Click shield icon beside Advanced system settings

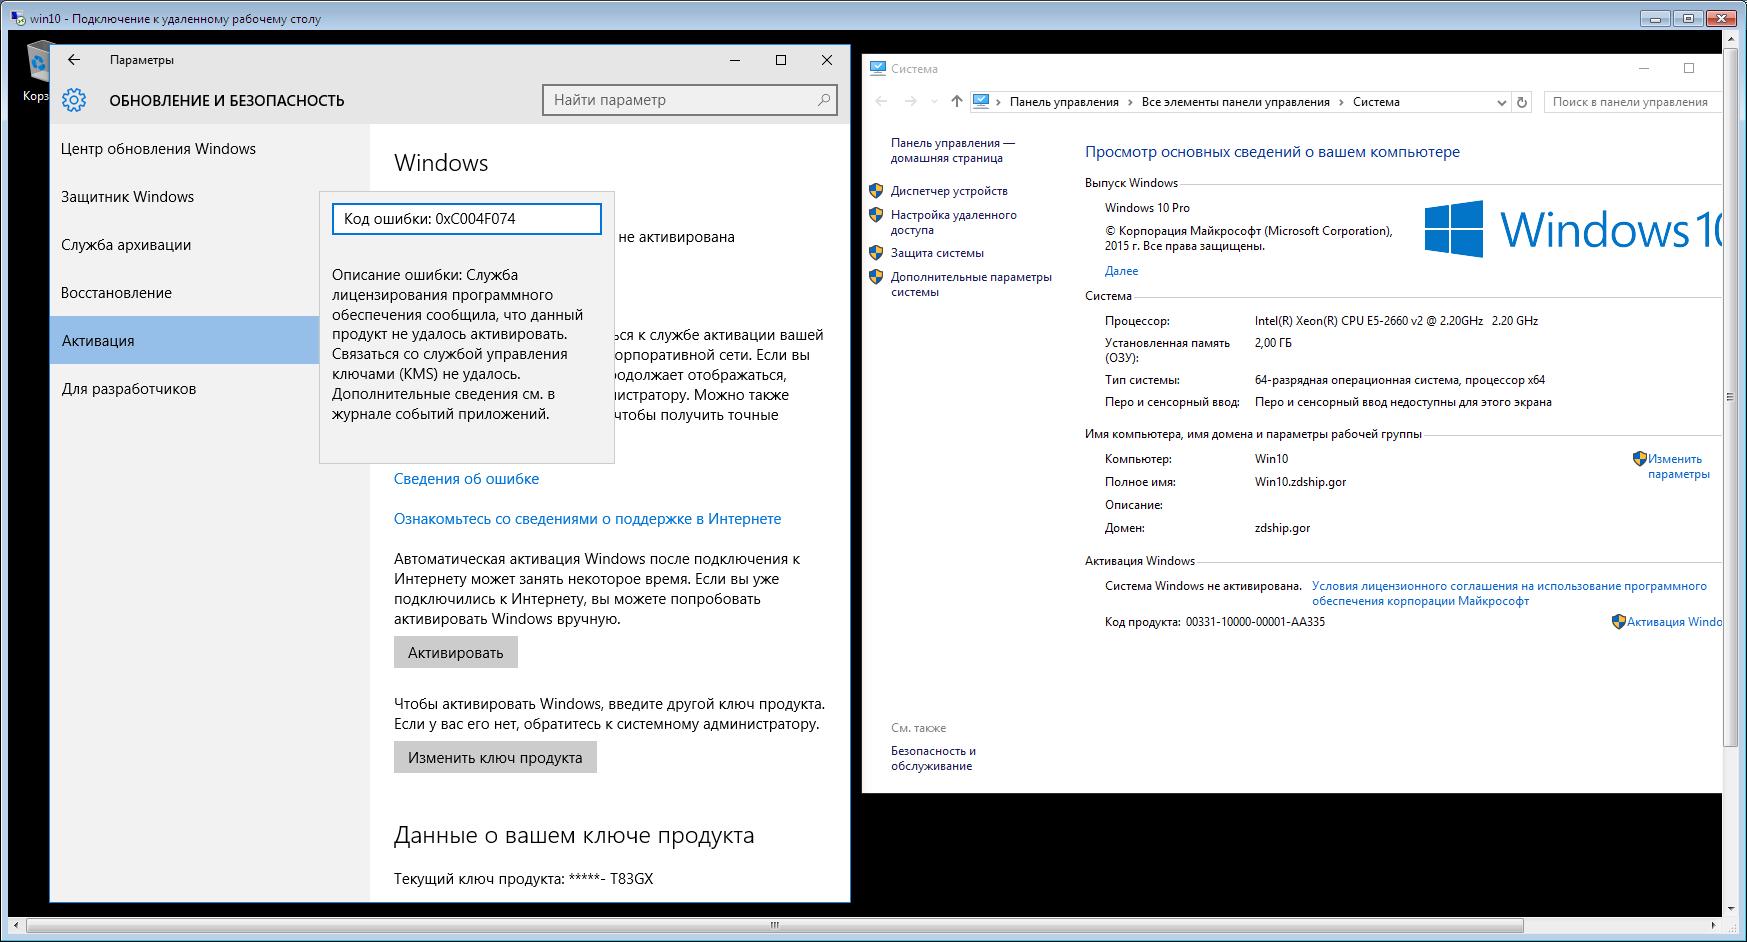(x=876, y=276)
